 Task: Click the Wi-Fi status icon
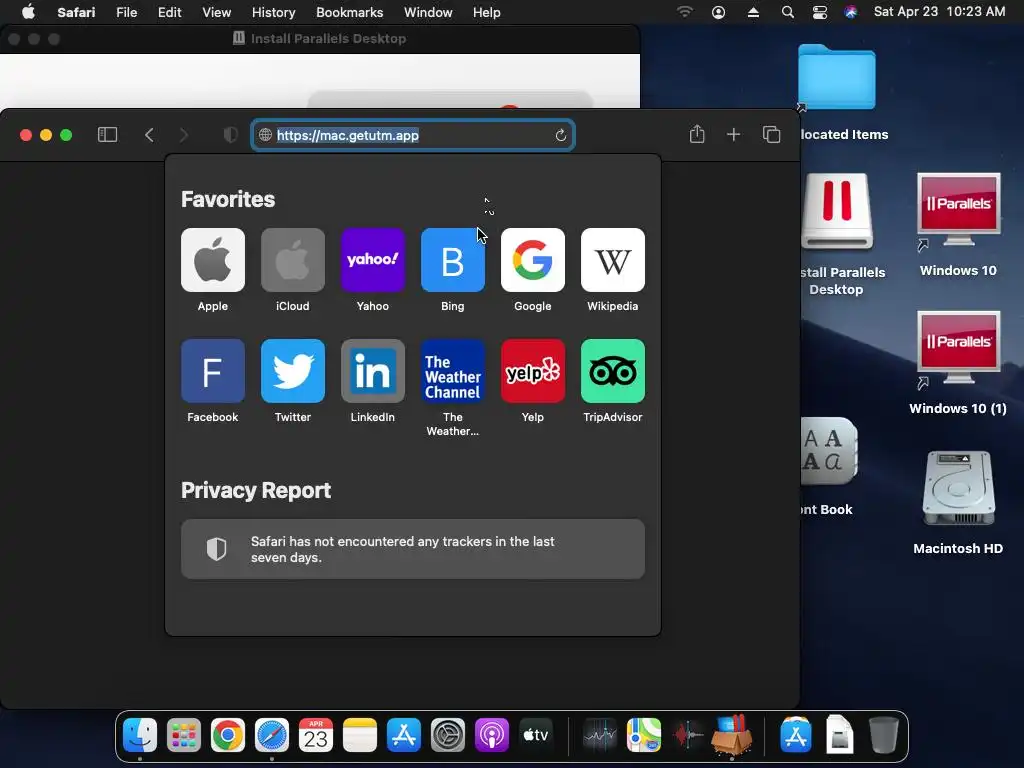click(x=684, y=12)
